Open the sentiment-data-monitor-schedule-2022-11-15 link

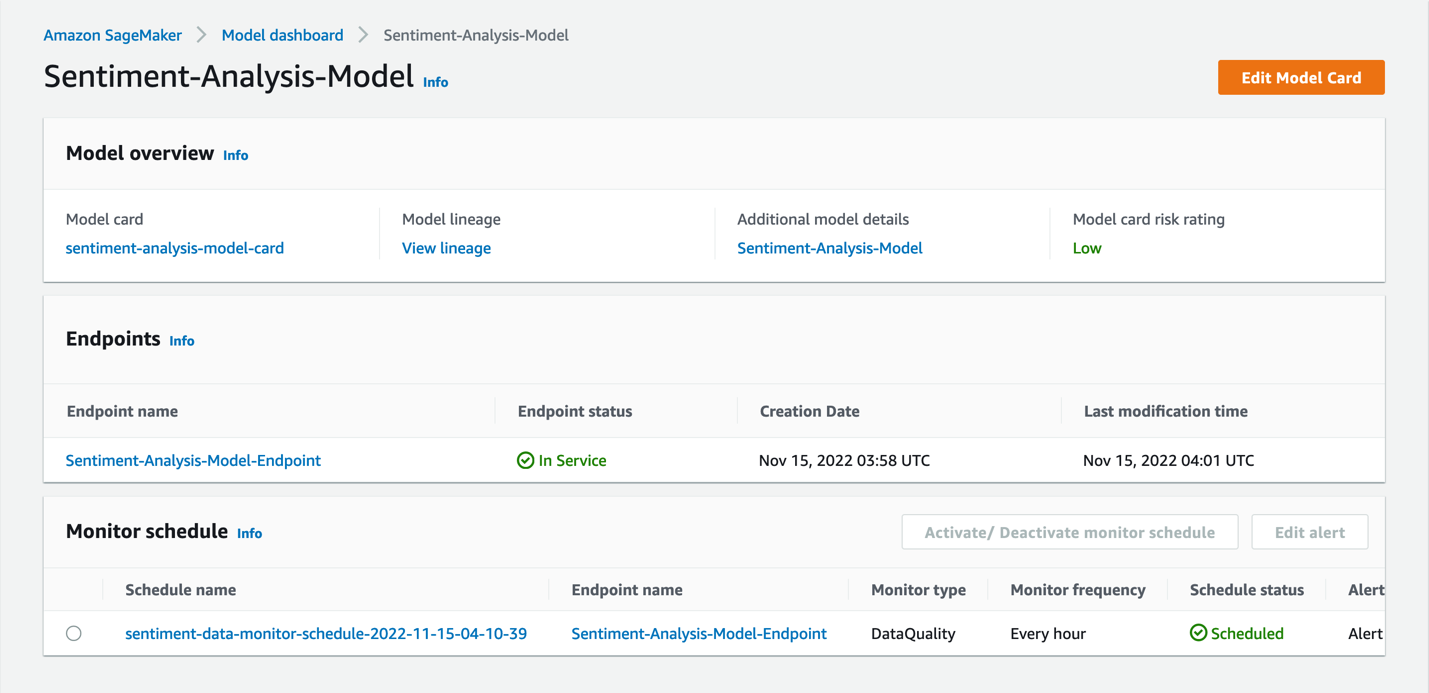click(325, 633)
